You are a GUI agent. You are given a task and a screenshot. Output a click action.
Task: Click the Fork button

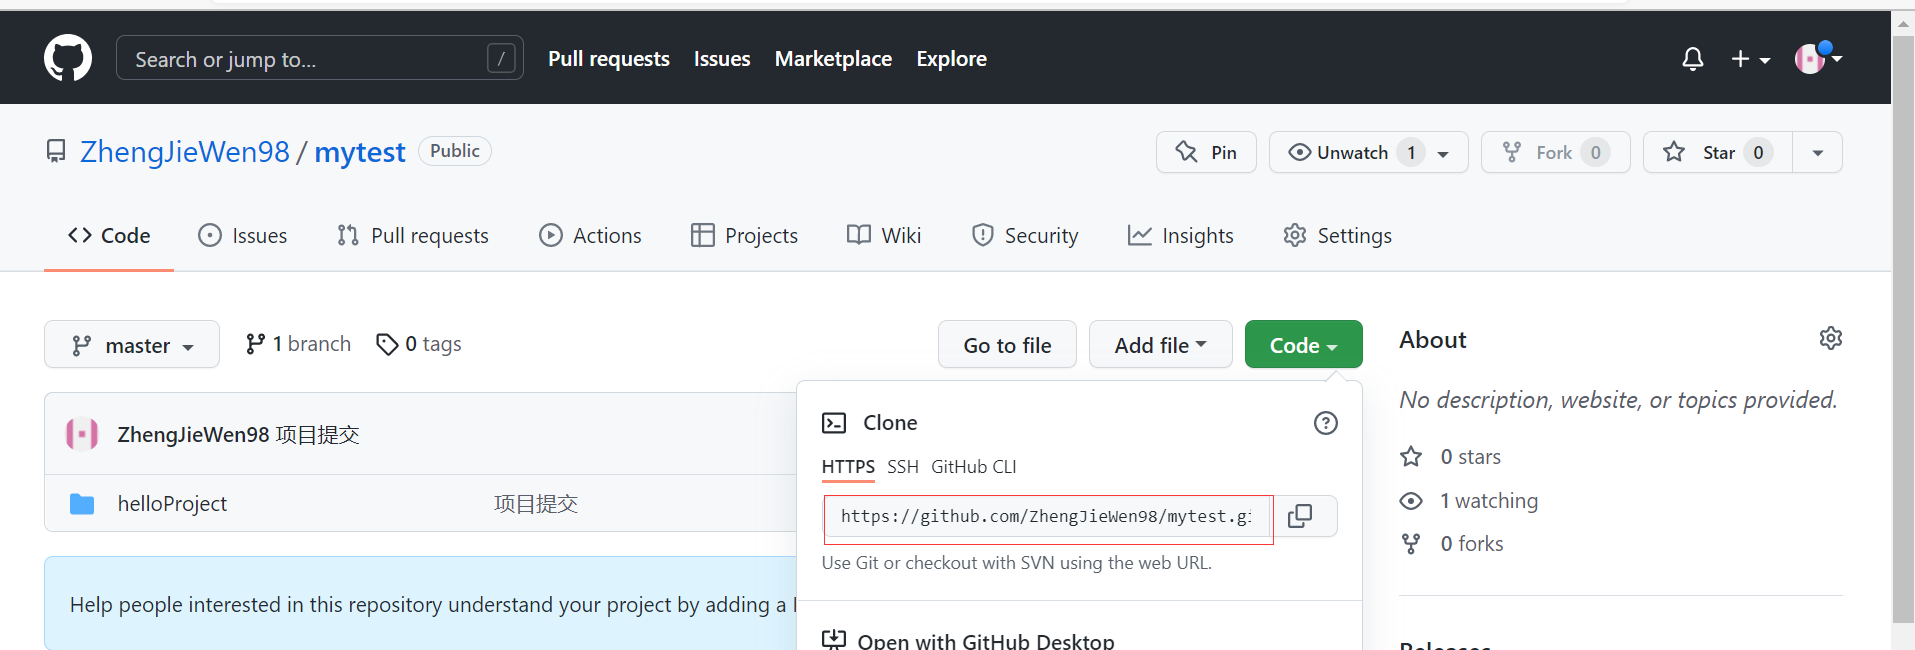[1555, 152]
